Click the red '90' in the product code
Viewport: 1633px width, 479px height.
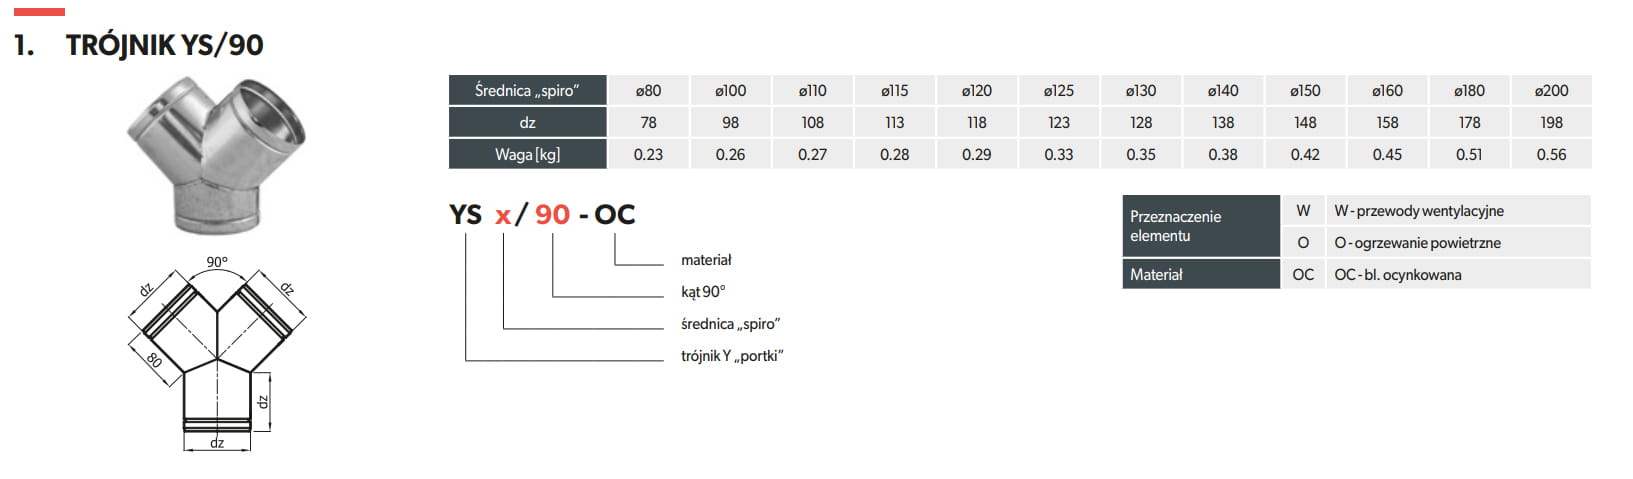[552, 215]
